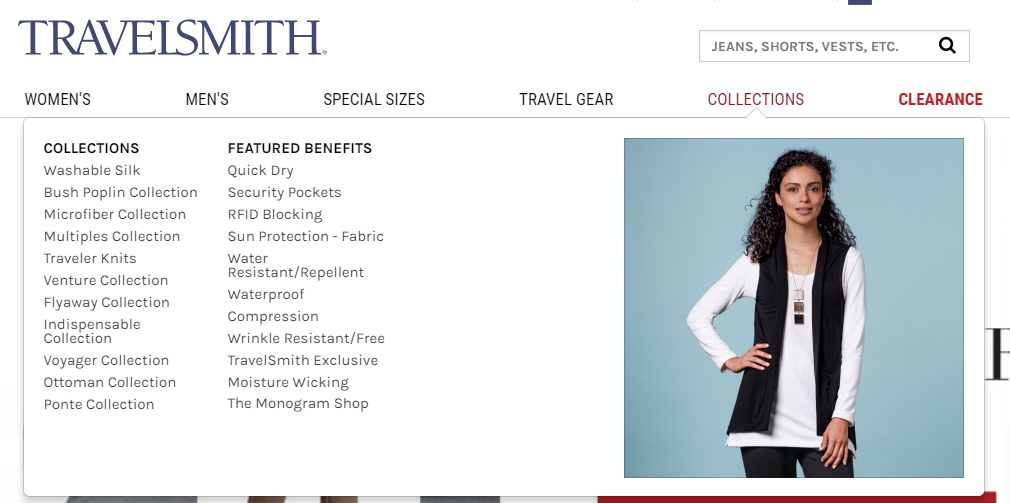Choose Water Resistant/Repellent benefit
This screenshot has width=1010, height=503.
[x=296, y=265]
